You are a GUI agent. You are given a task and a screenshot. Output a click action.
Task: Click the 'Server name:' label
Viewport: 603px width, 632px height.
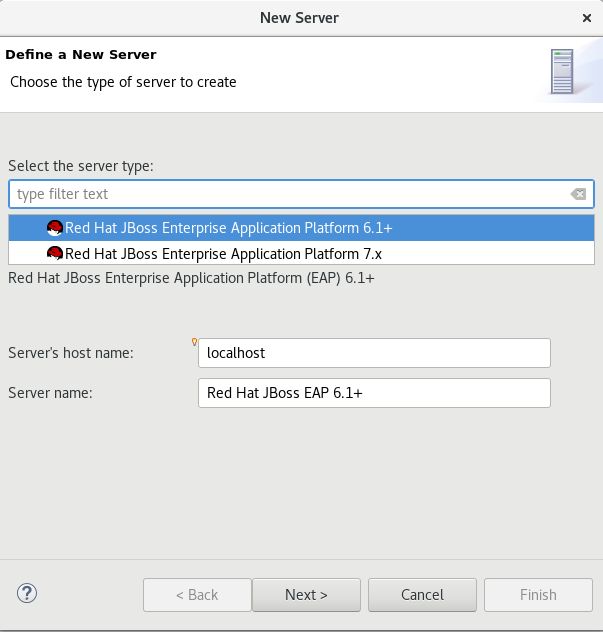coord(50,393)
